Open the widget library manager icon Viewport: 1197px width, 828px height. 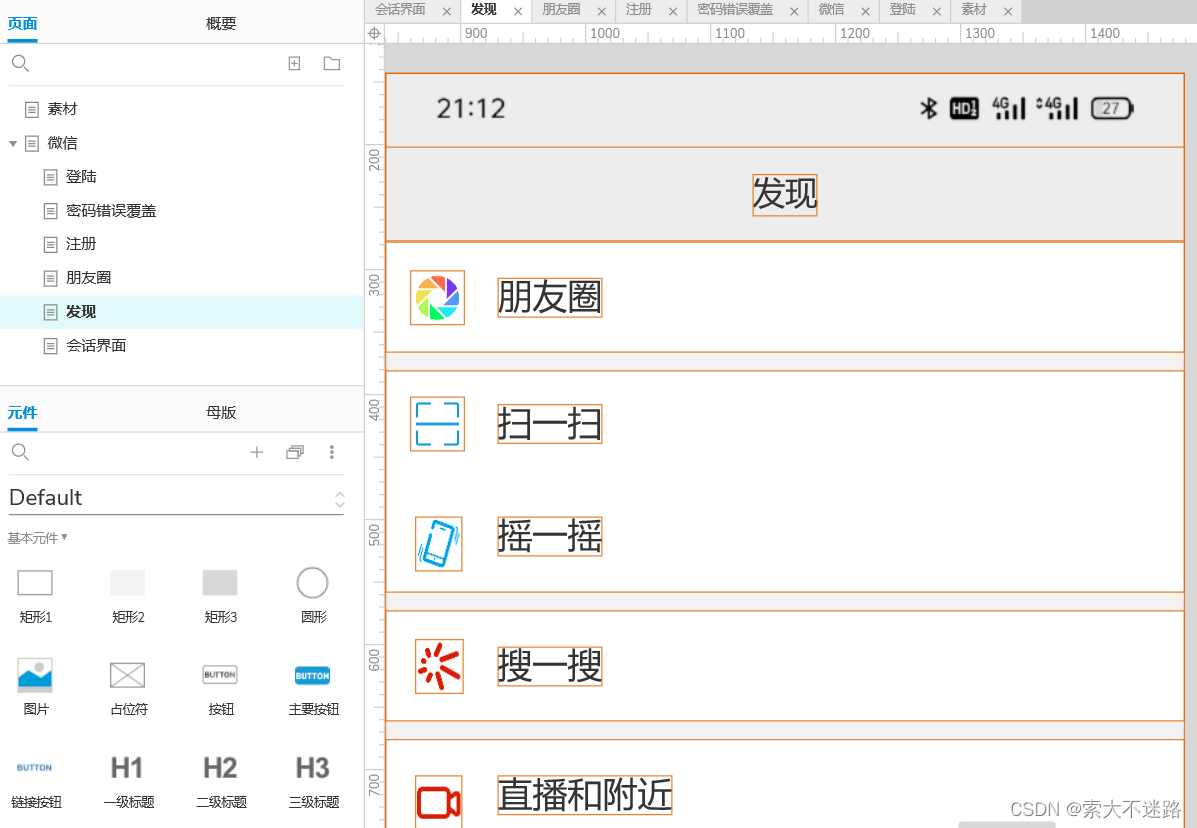point(295,453)
